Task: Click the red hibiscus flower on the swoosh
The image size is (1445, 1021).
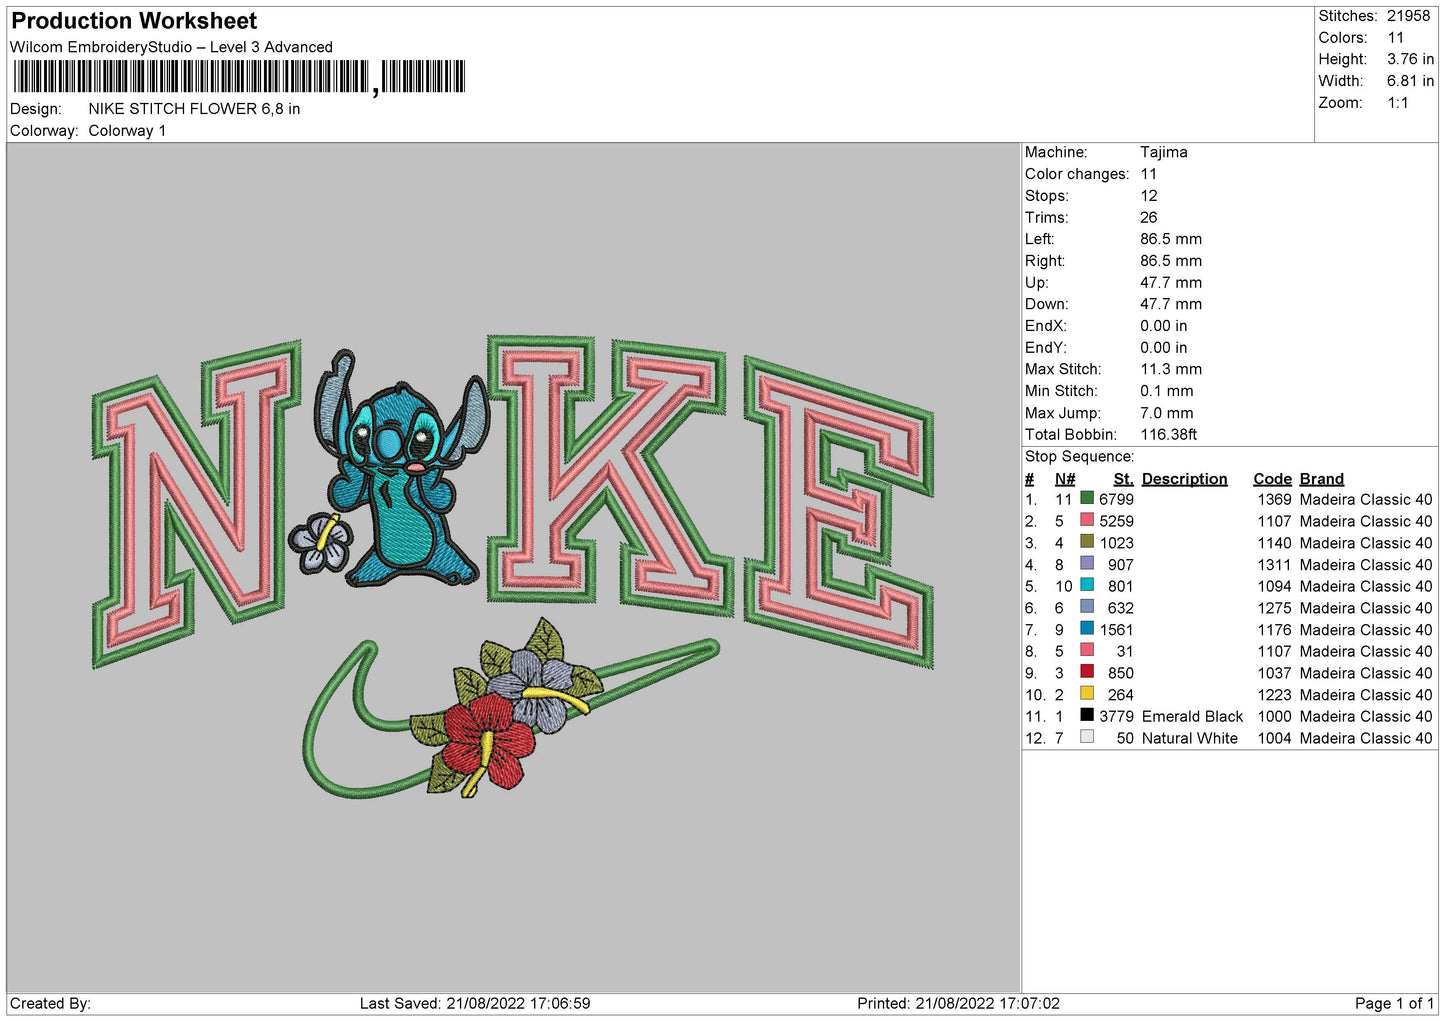Action: click(x=488, y=745)
